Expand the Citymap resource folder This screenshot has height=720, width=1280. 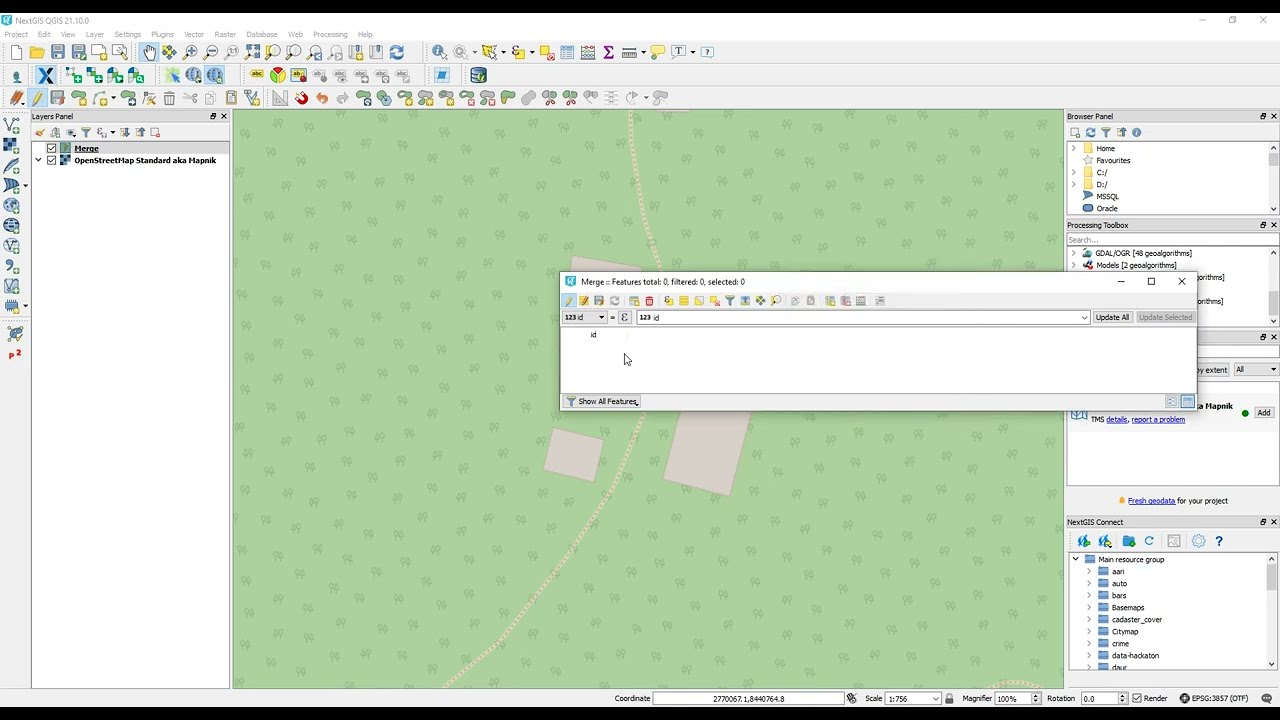coord(1089,631)
